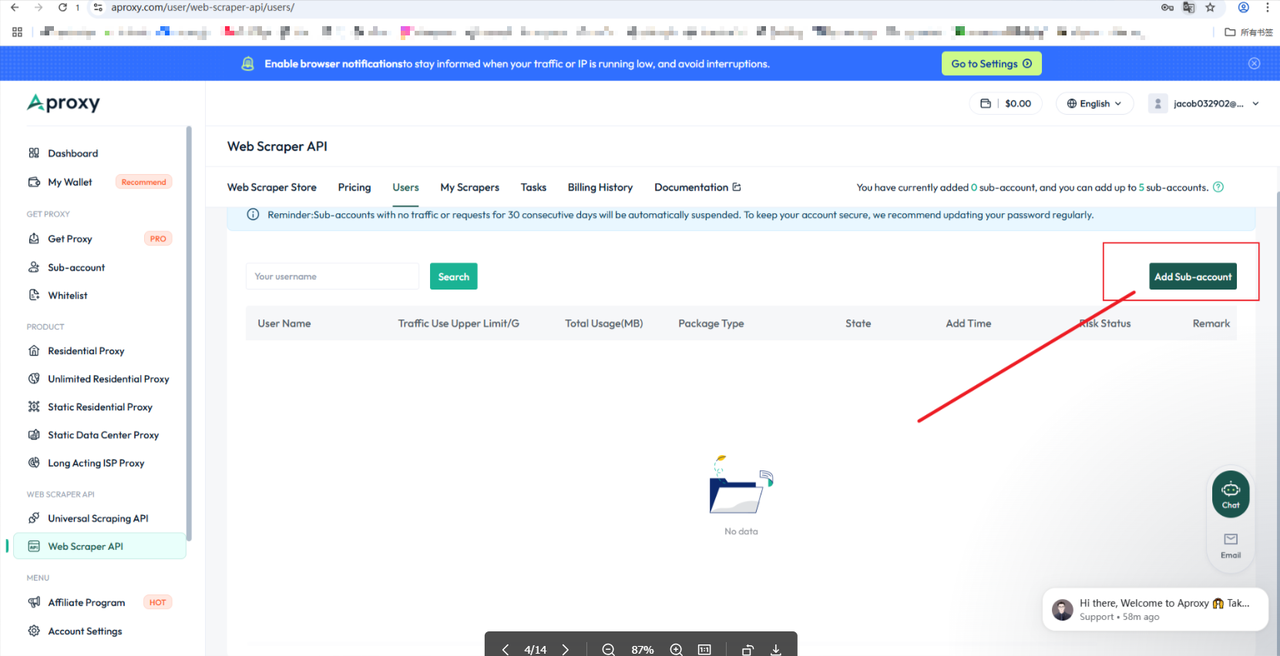1280x656 pixels.
Task: Click the Total Usage(MB) column header
Action: click(604, 323)
